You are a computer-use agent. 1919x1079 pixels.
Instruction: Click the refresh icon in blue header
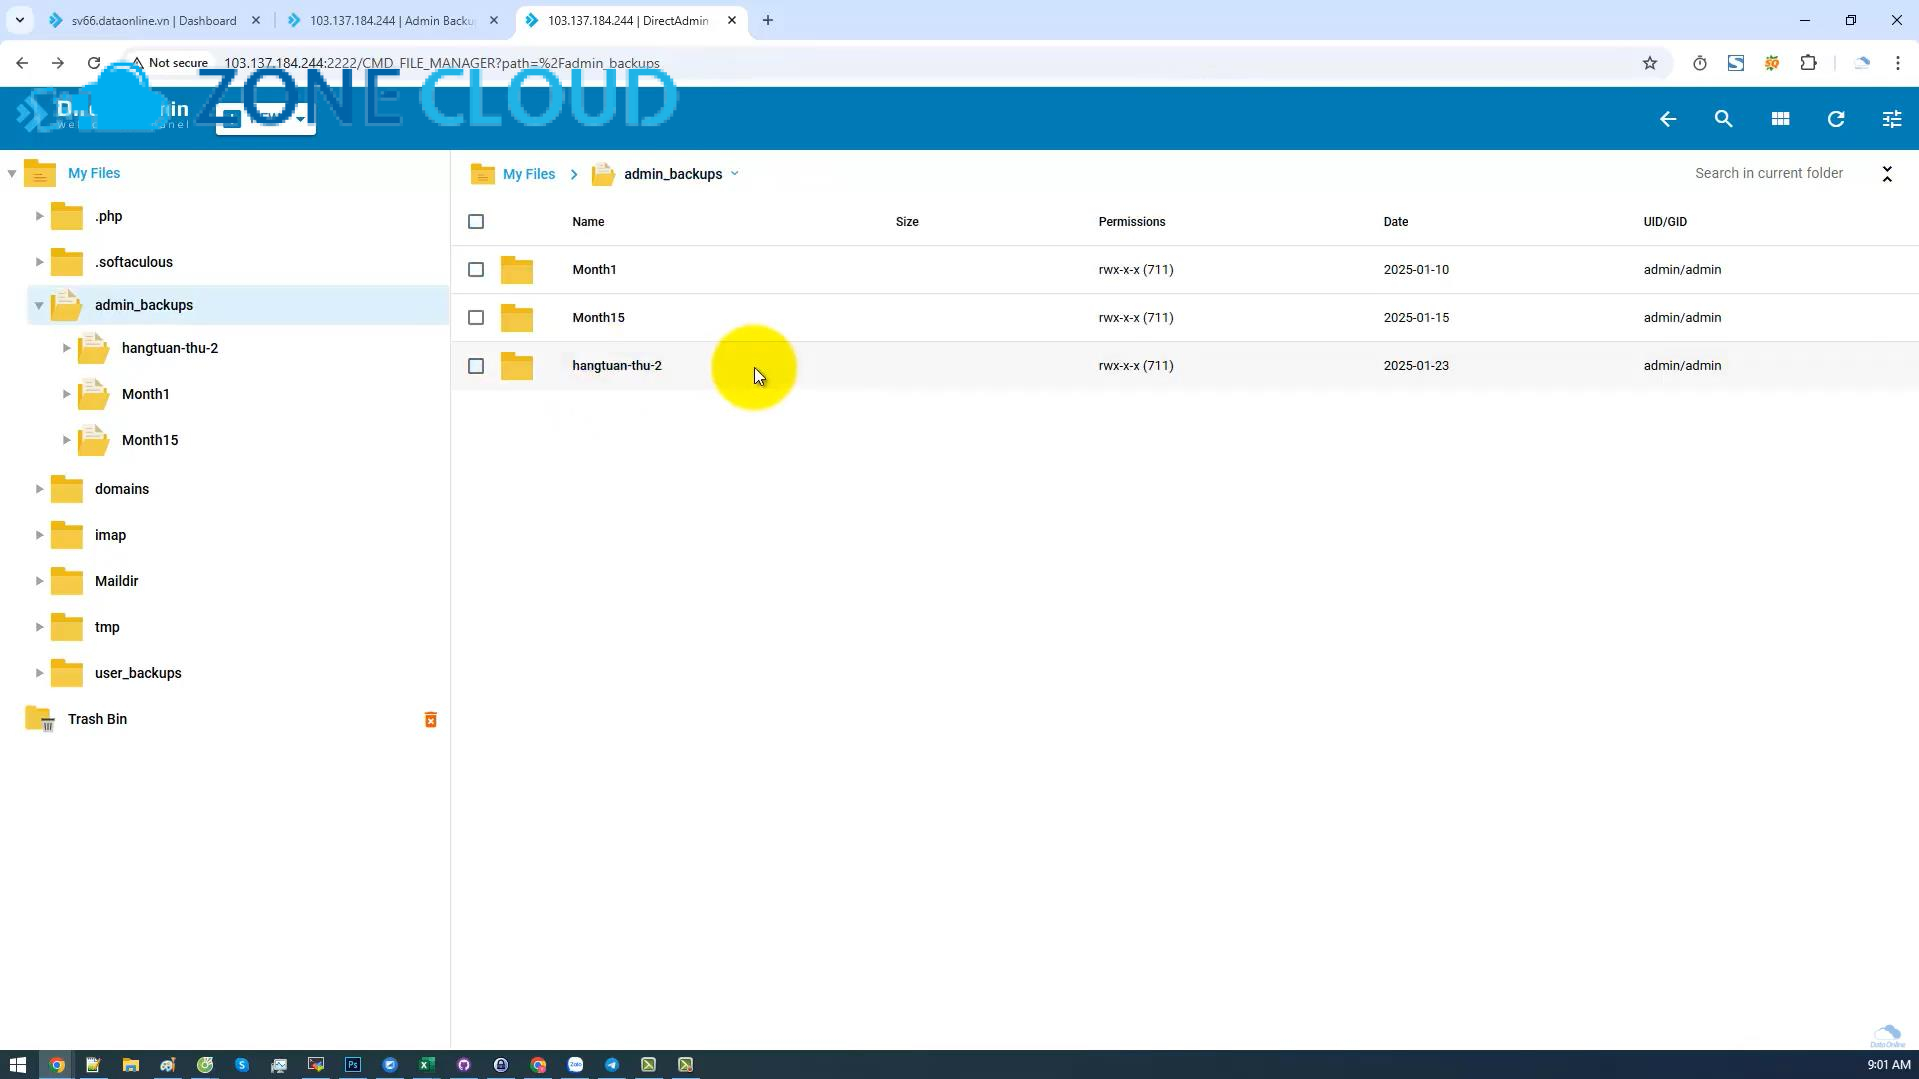point(1836,119)
